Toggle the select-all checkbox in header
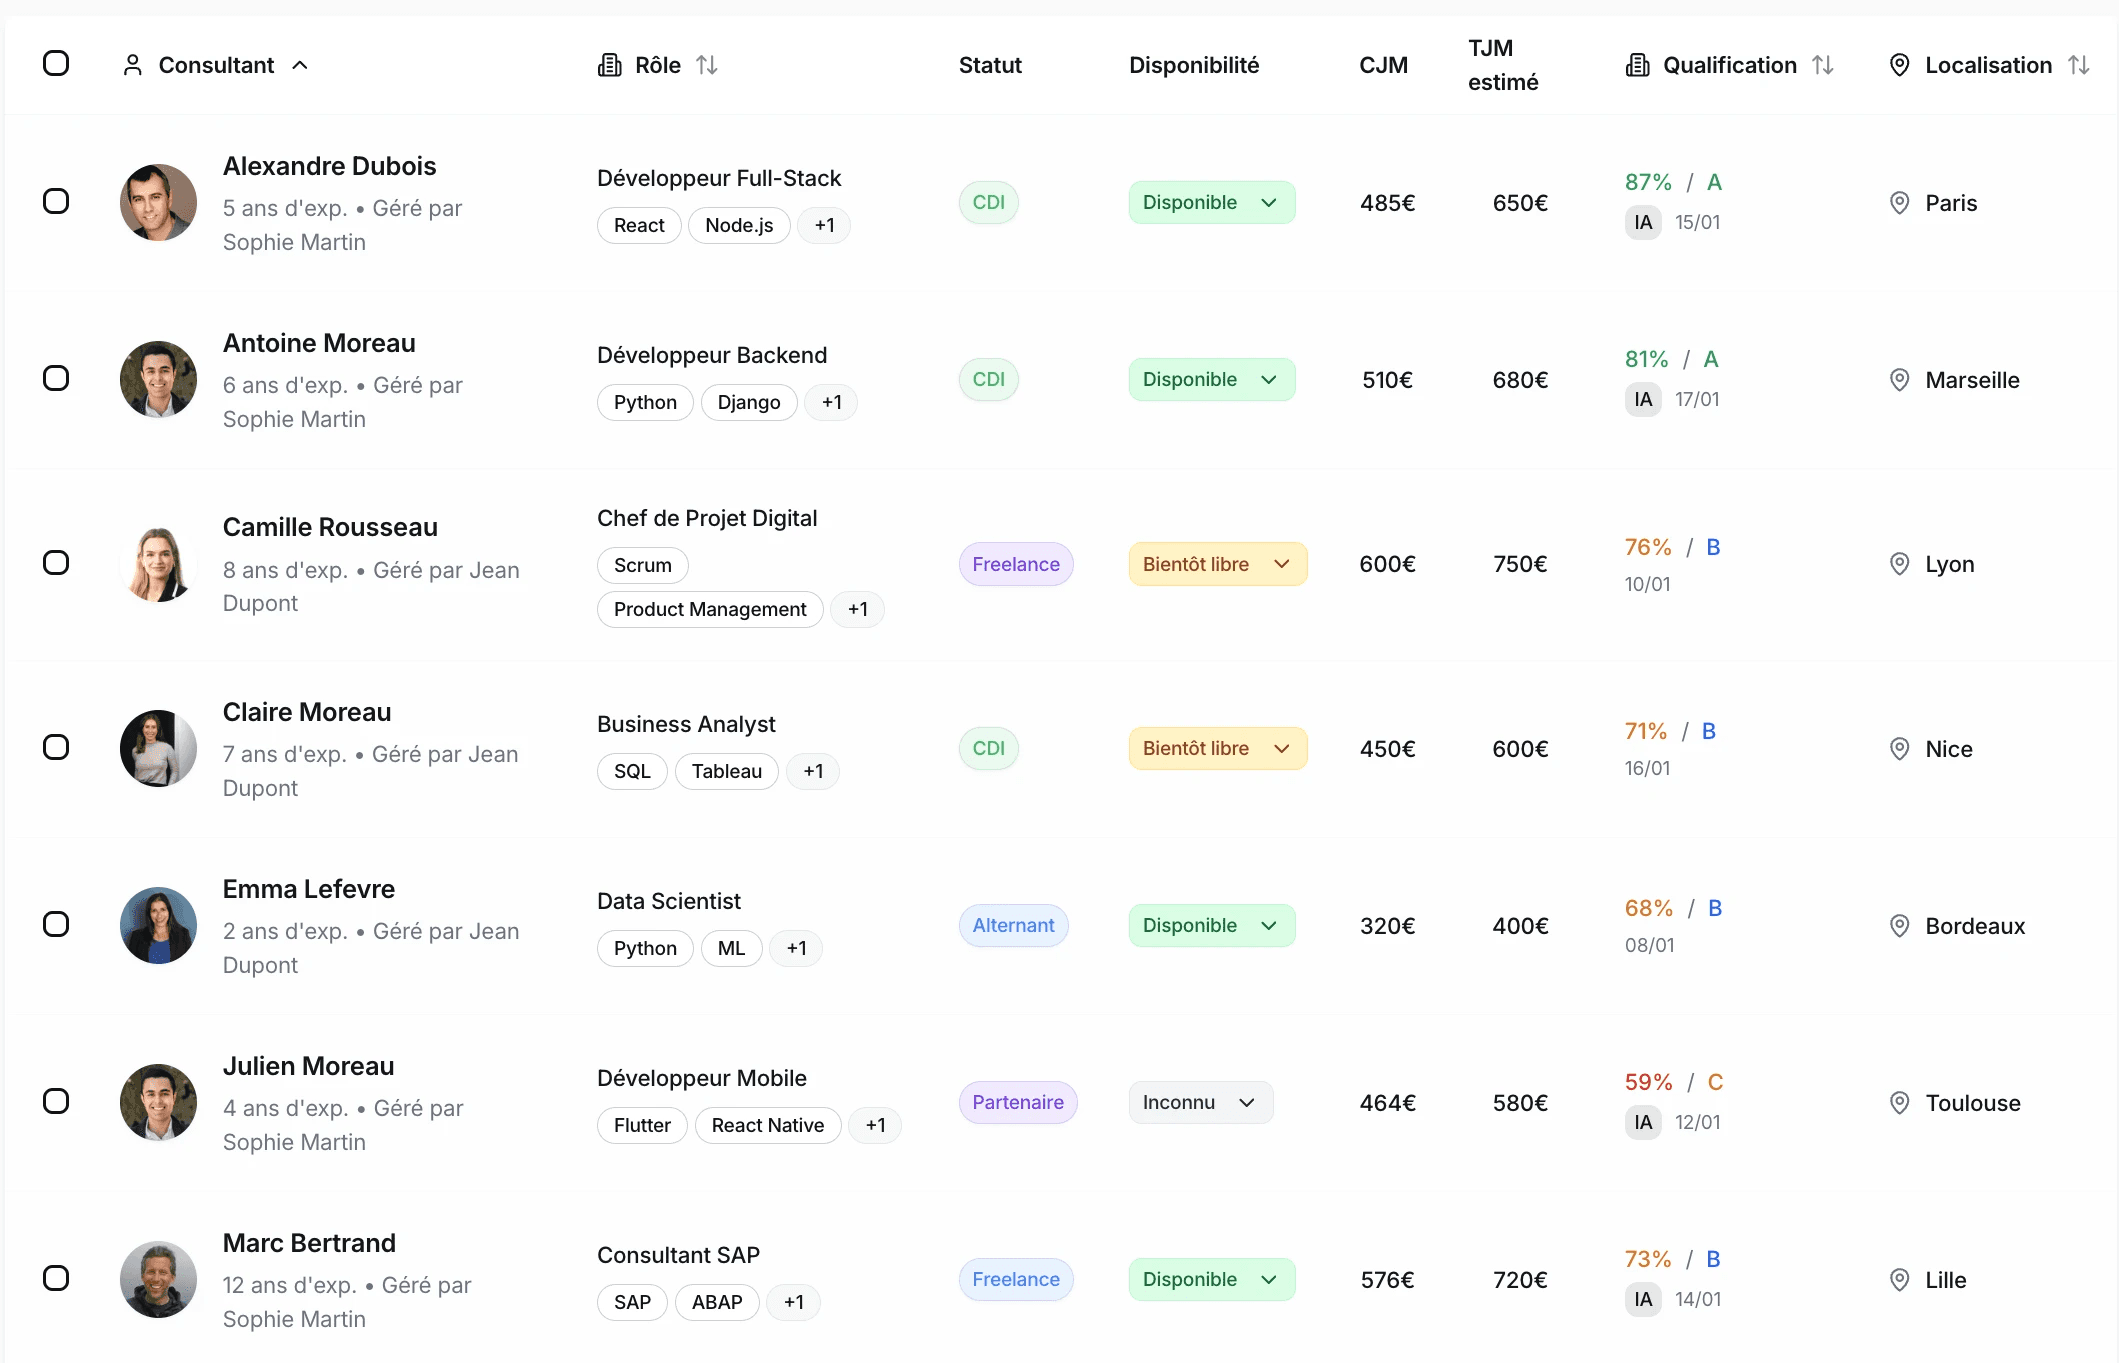This screenshot has height=1363, width=2119. [x=56, y=64]
